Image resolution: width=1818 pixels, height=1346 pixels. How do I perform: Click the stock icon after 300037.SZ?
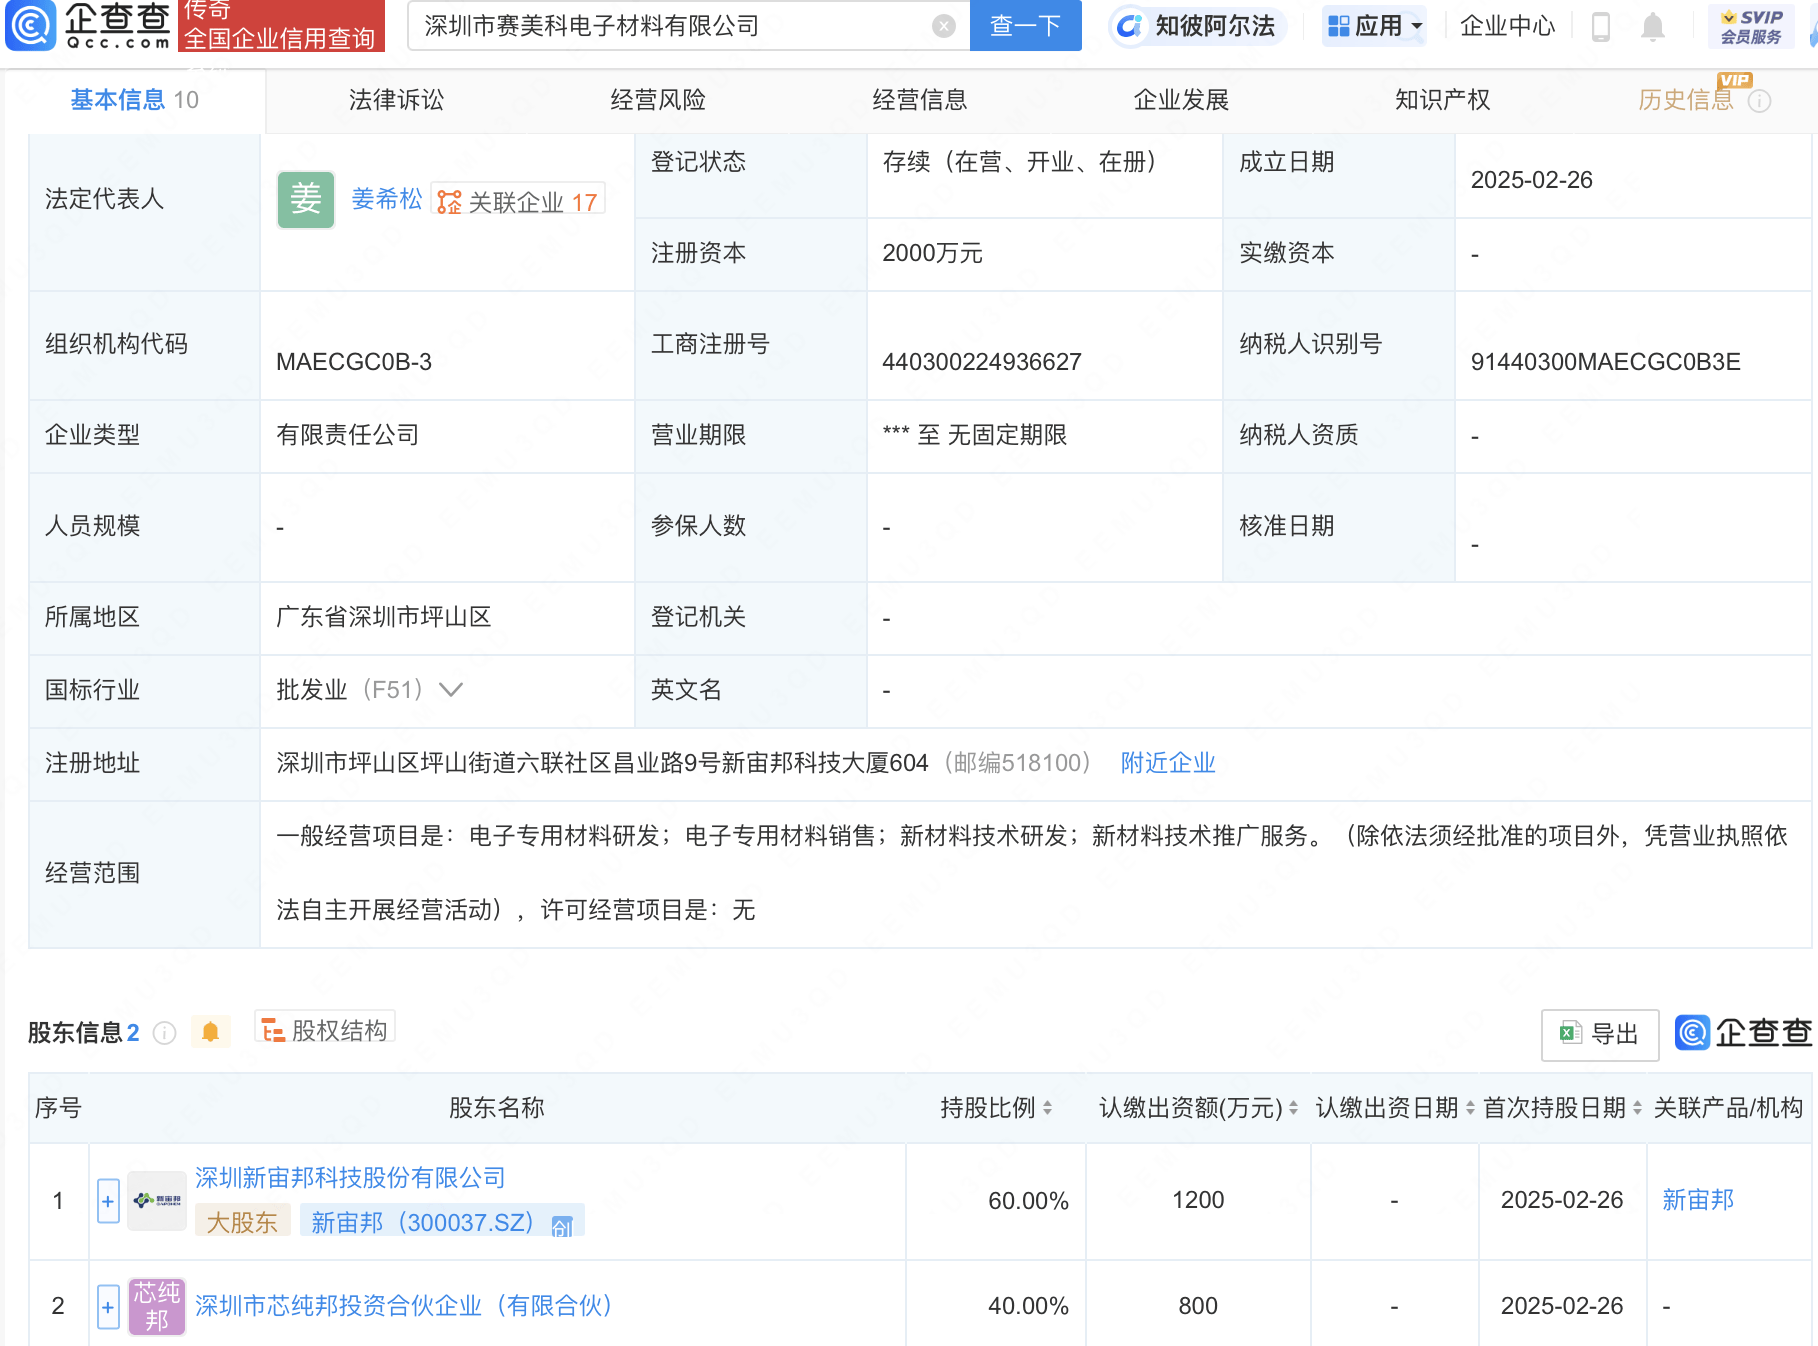562,1226
